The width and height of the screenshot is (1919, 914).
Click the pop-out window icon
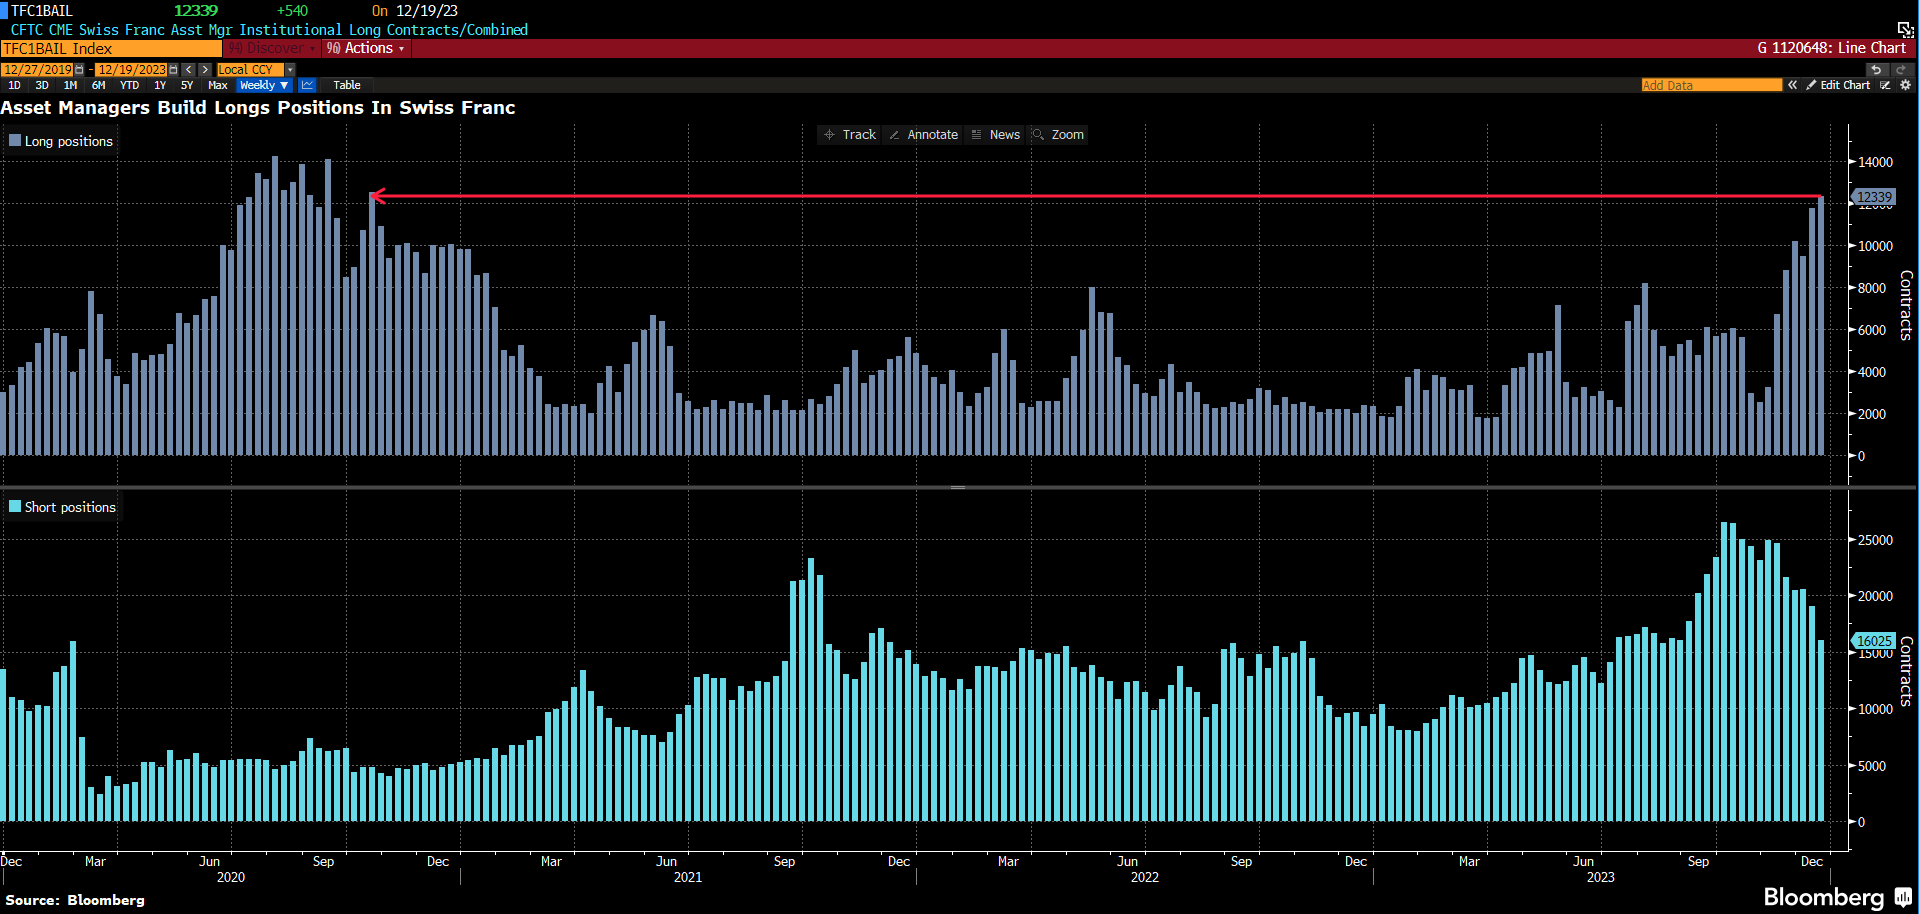point(1905,29)
